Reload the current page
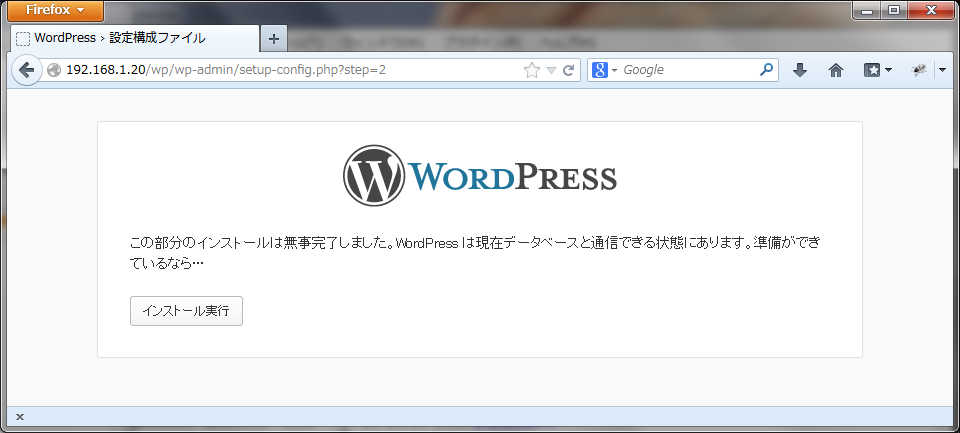The width and height of the screenshot is (960, 433). (569, 70)
